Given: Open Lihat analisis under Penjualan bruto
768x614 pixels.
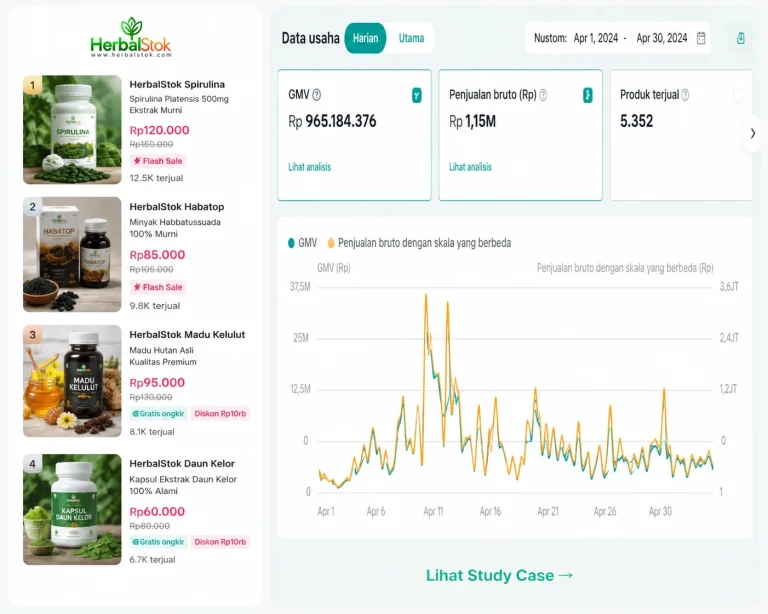Looking at the screenshot, I should [470, 167].
